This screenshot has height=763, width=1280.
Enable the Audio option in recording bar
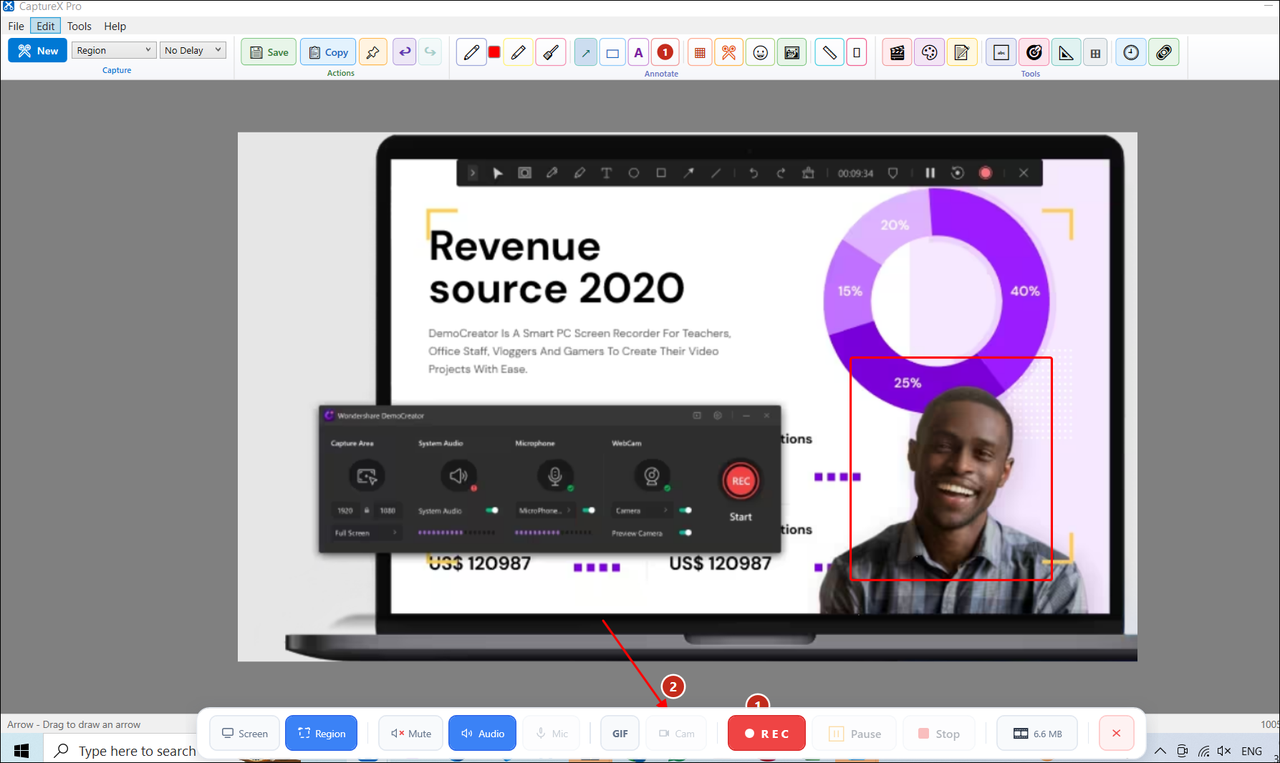482,733
